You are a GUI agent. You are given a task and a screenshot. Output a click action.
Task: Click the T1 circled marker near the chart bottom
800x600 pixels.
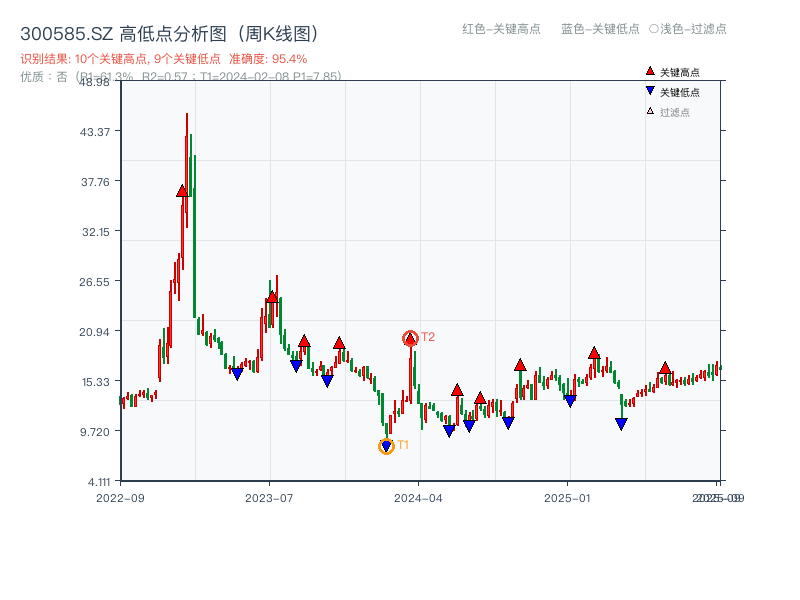386,444
